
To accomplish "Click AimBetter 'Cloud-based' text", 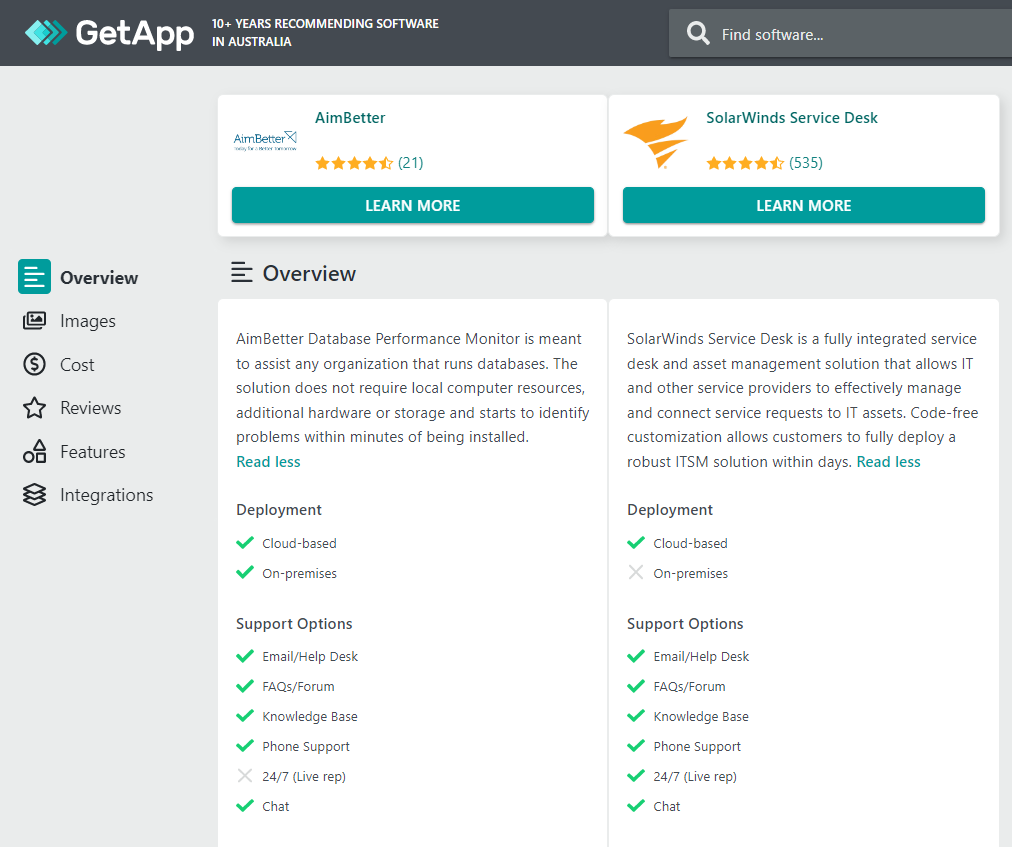I will pos(299,544).
